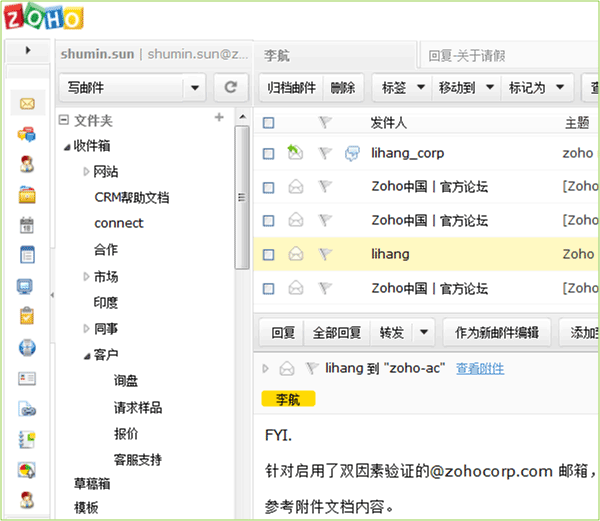Open the document links icon in sidebar
Image resolution: width=600 pixels, height=521 pixels.
pyautogui.click(x=27, y=409)
